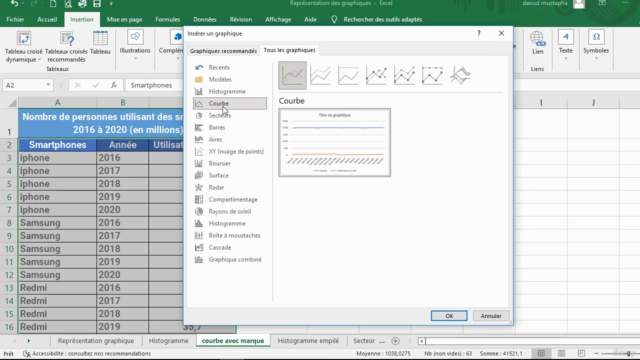Choose the stacked line chart subtype
640x360 pixels.
tap(320, 76)
